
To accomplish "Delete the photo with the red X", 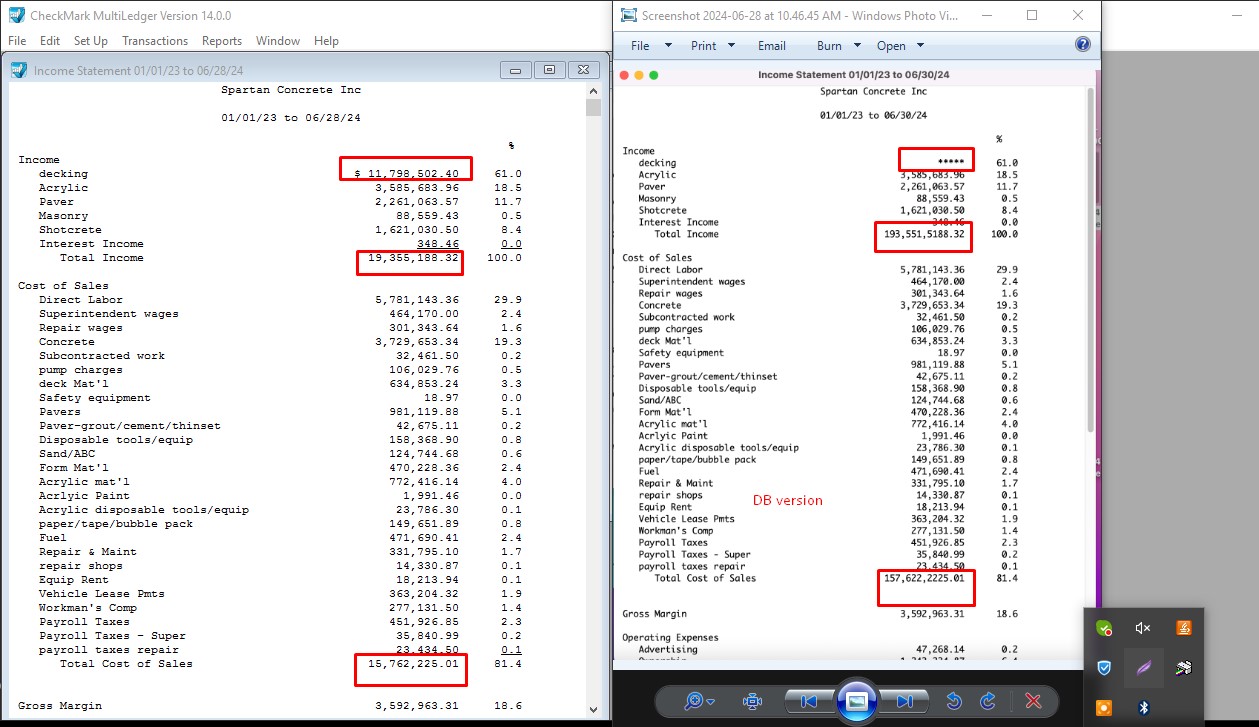I will [x=1034, y=701].
